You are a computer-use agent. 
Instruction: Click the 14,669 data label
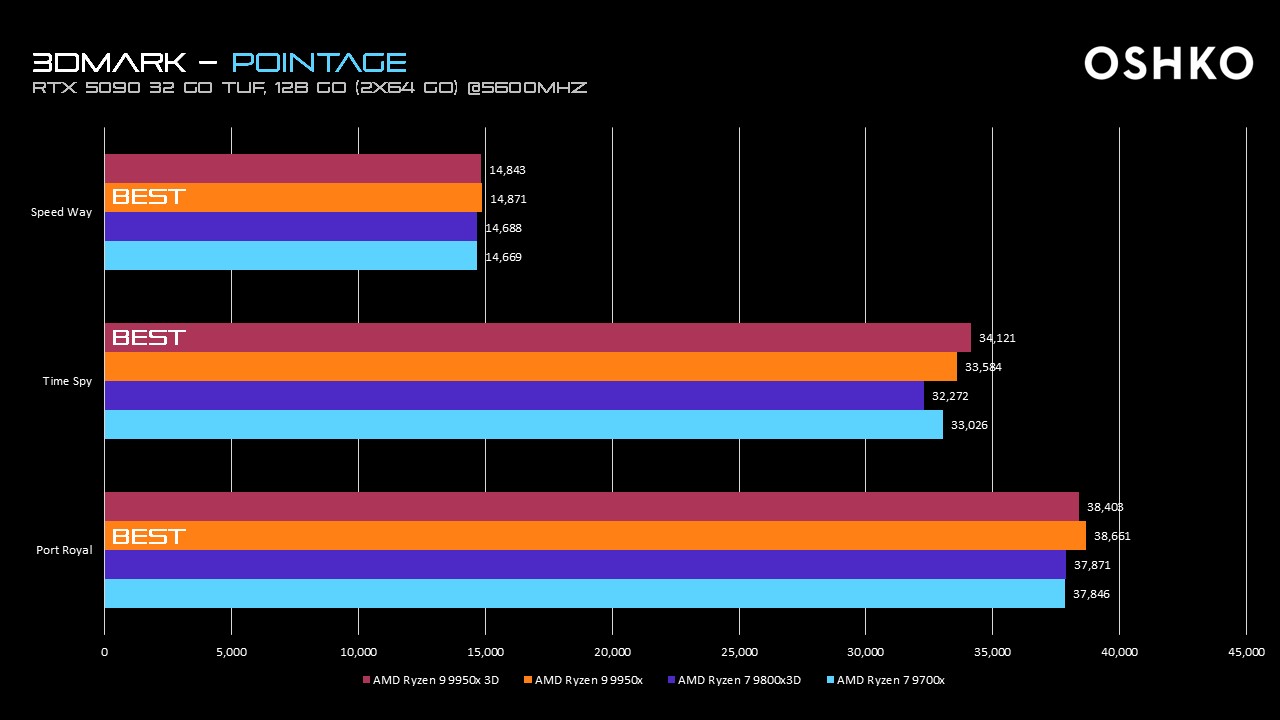point(503,257)
